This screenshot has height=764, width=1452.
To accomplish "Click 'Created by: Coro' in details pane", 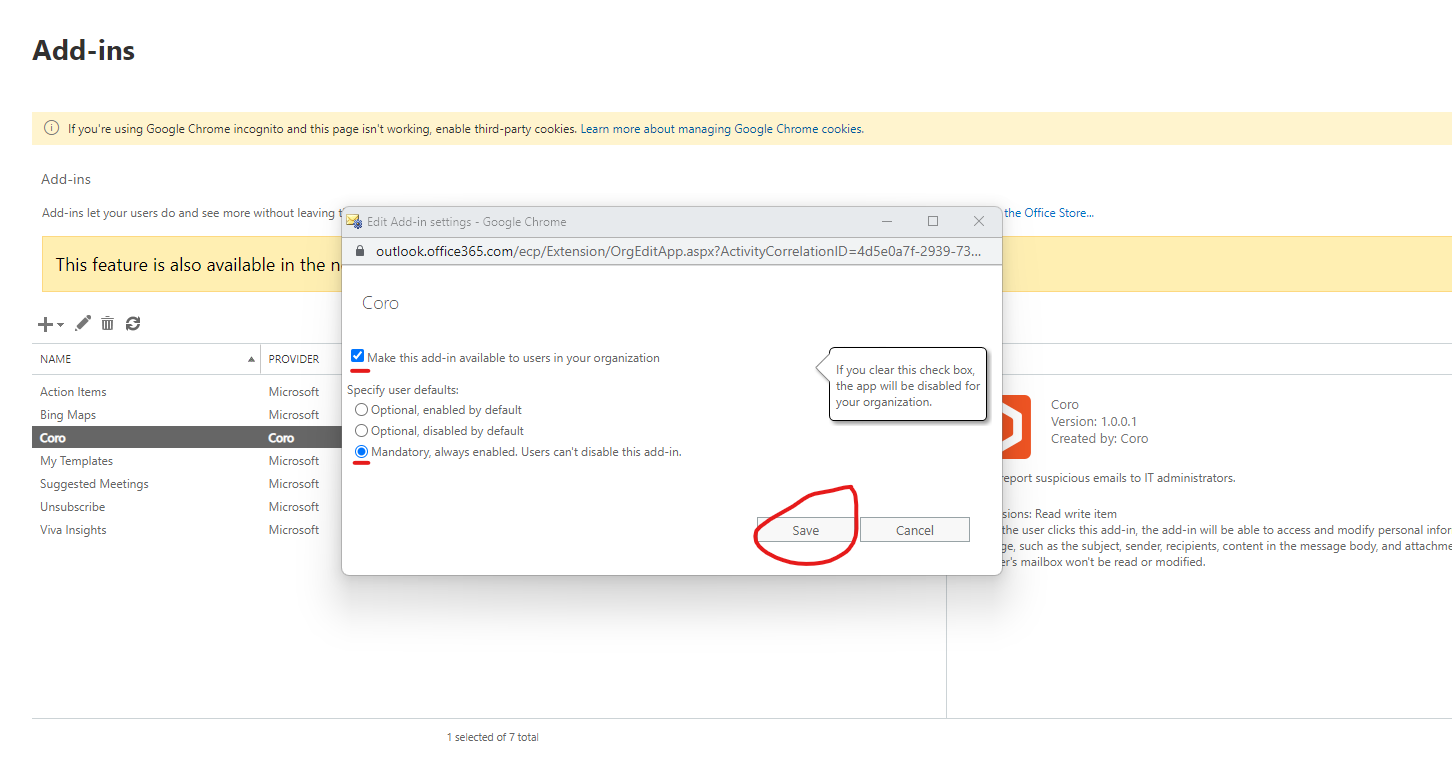I will pos(1100,439).
